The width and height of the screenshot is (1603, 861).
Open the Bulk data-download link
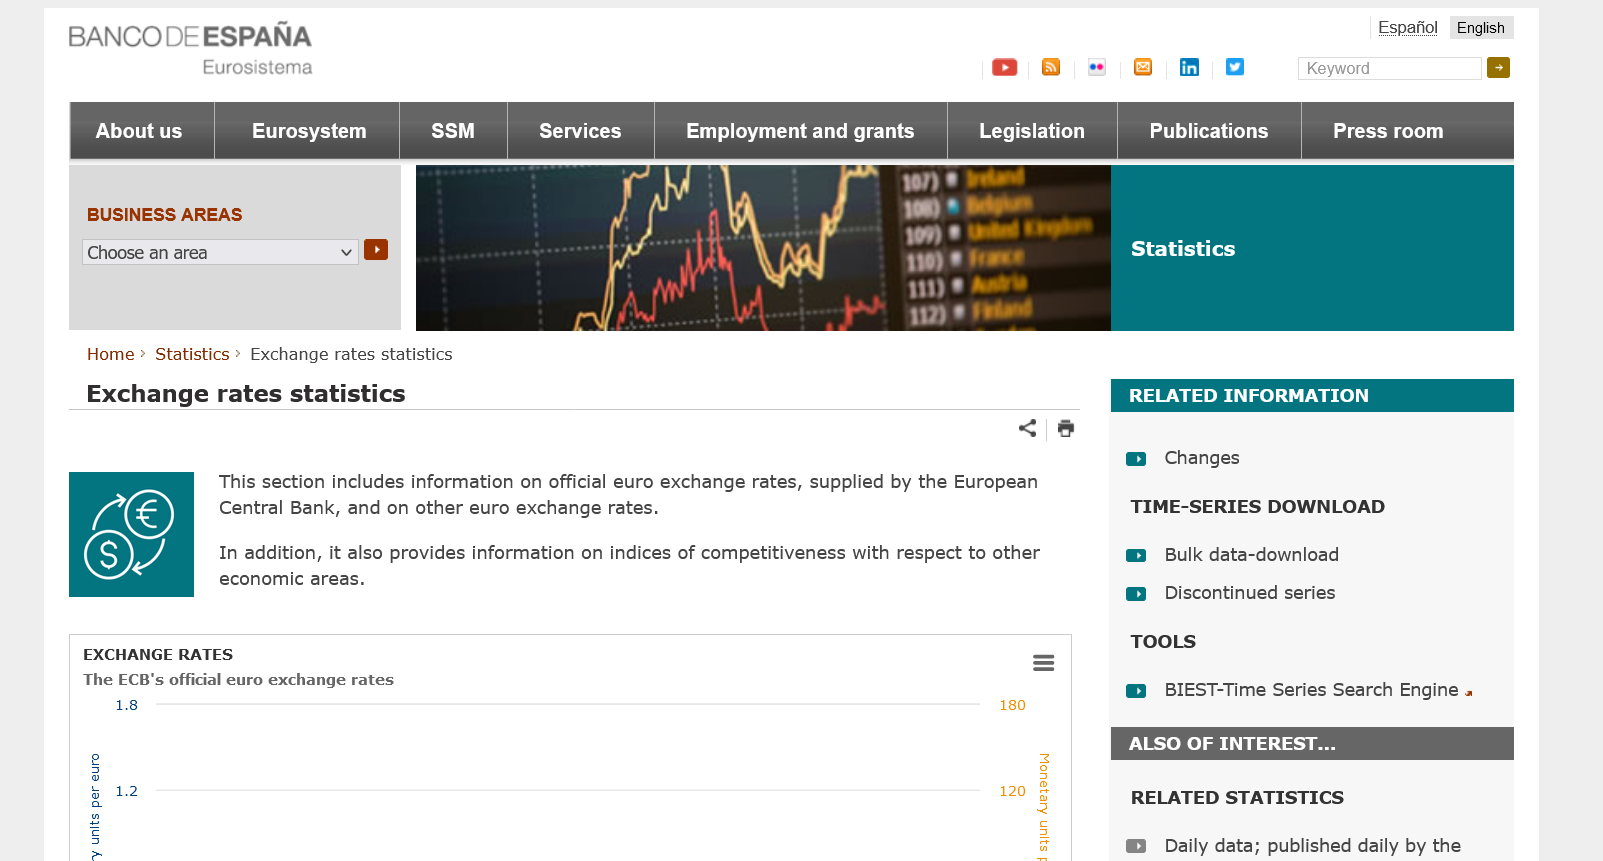(x=1251, y=555)
